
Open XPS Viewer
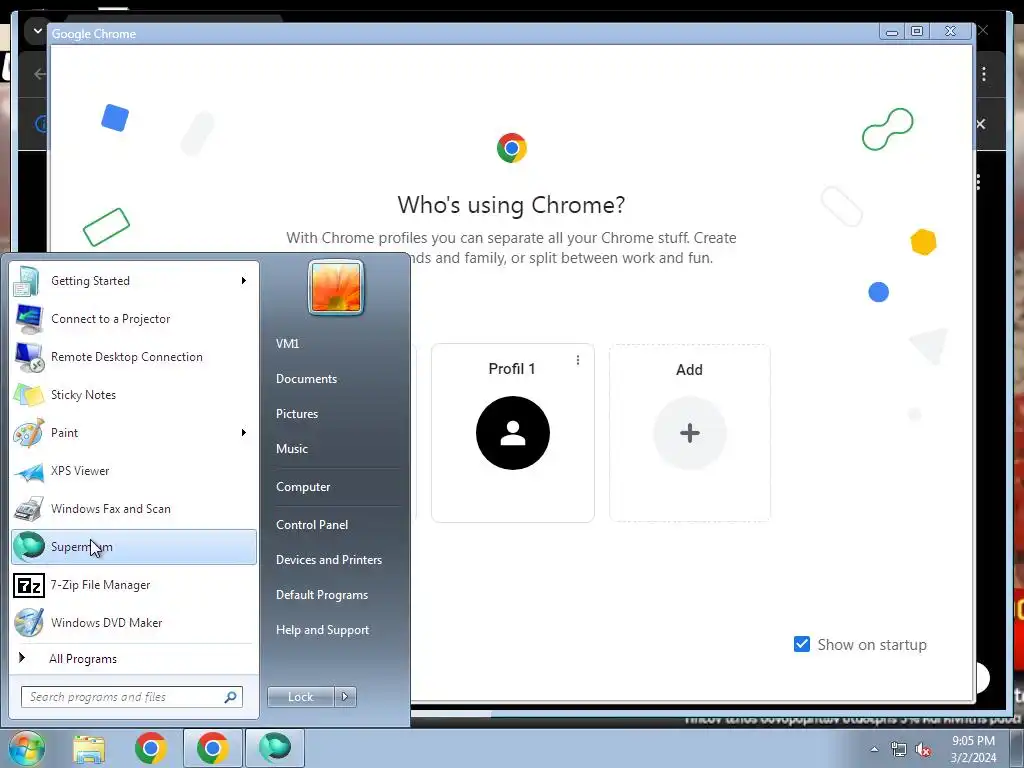coord(133,470)
